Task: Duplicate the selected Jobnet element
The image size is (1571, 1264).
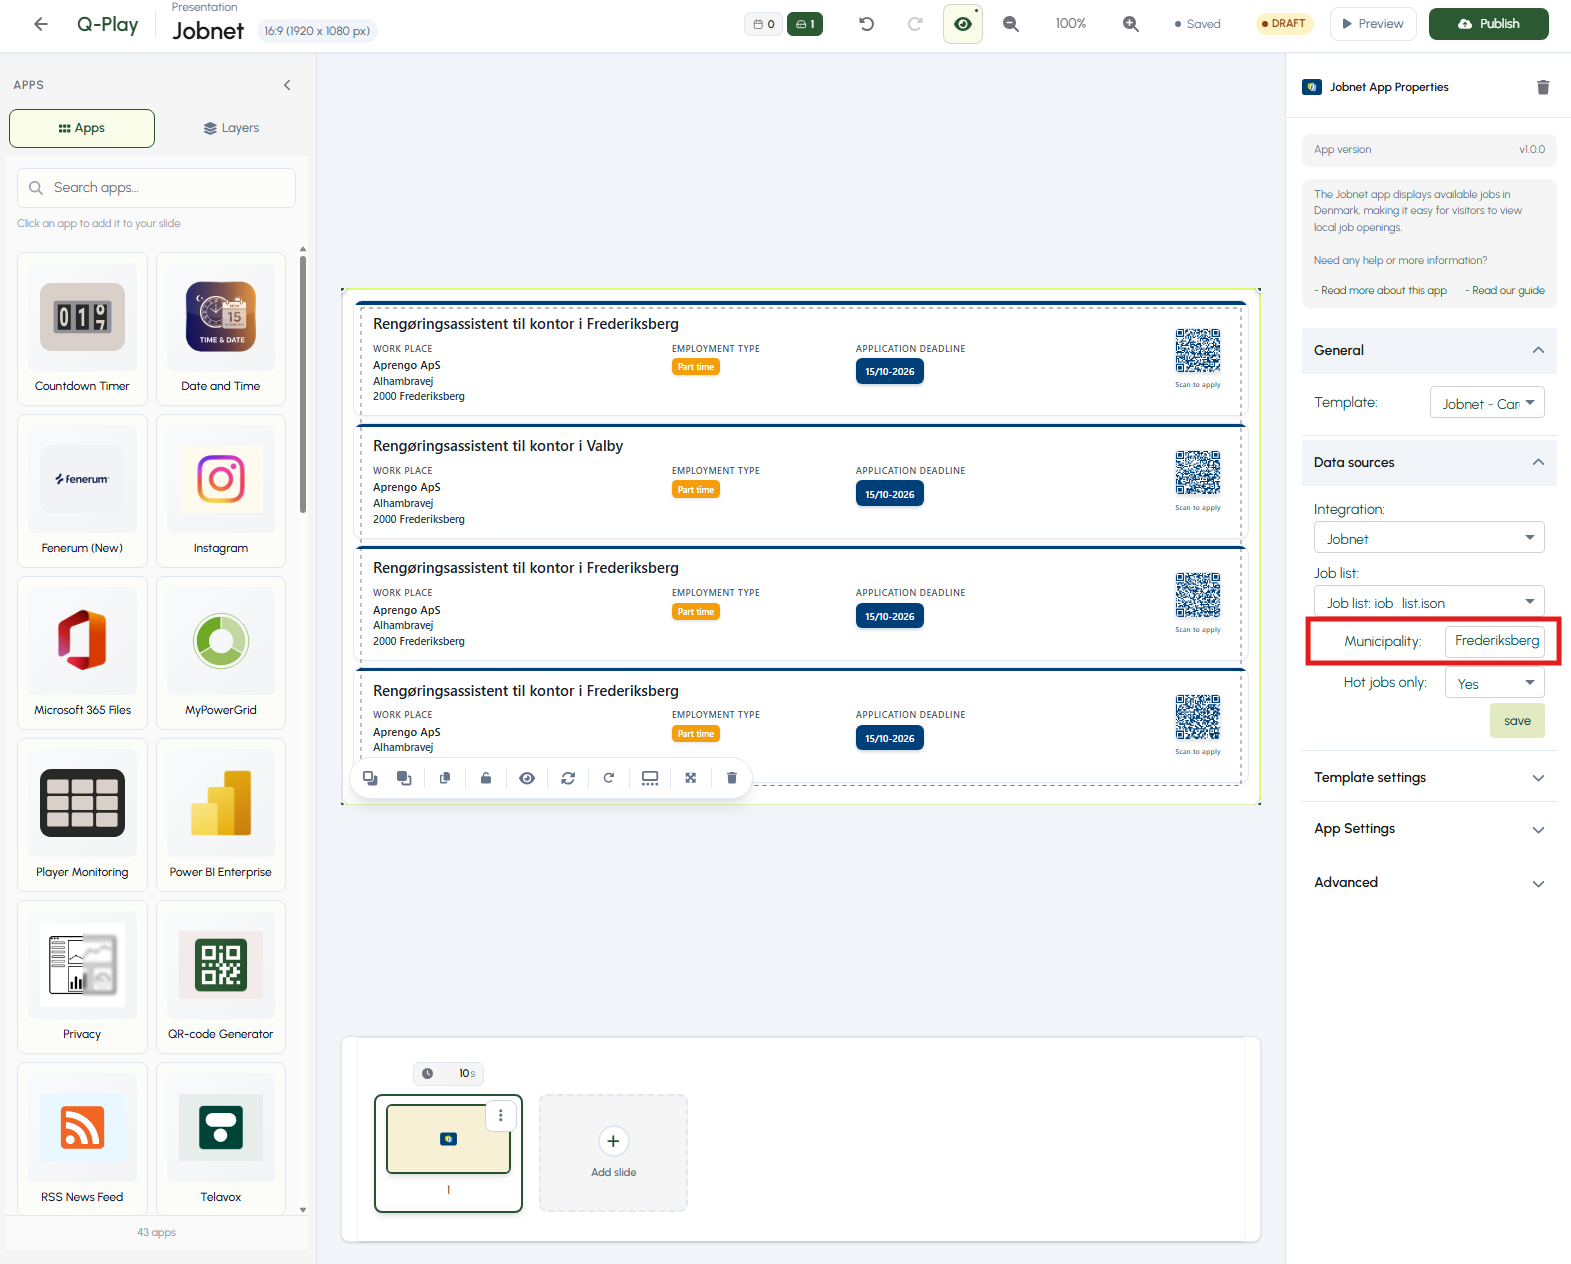Action: (445, 778)
